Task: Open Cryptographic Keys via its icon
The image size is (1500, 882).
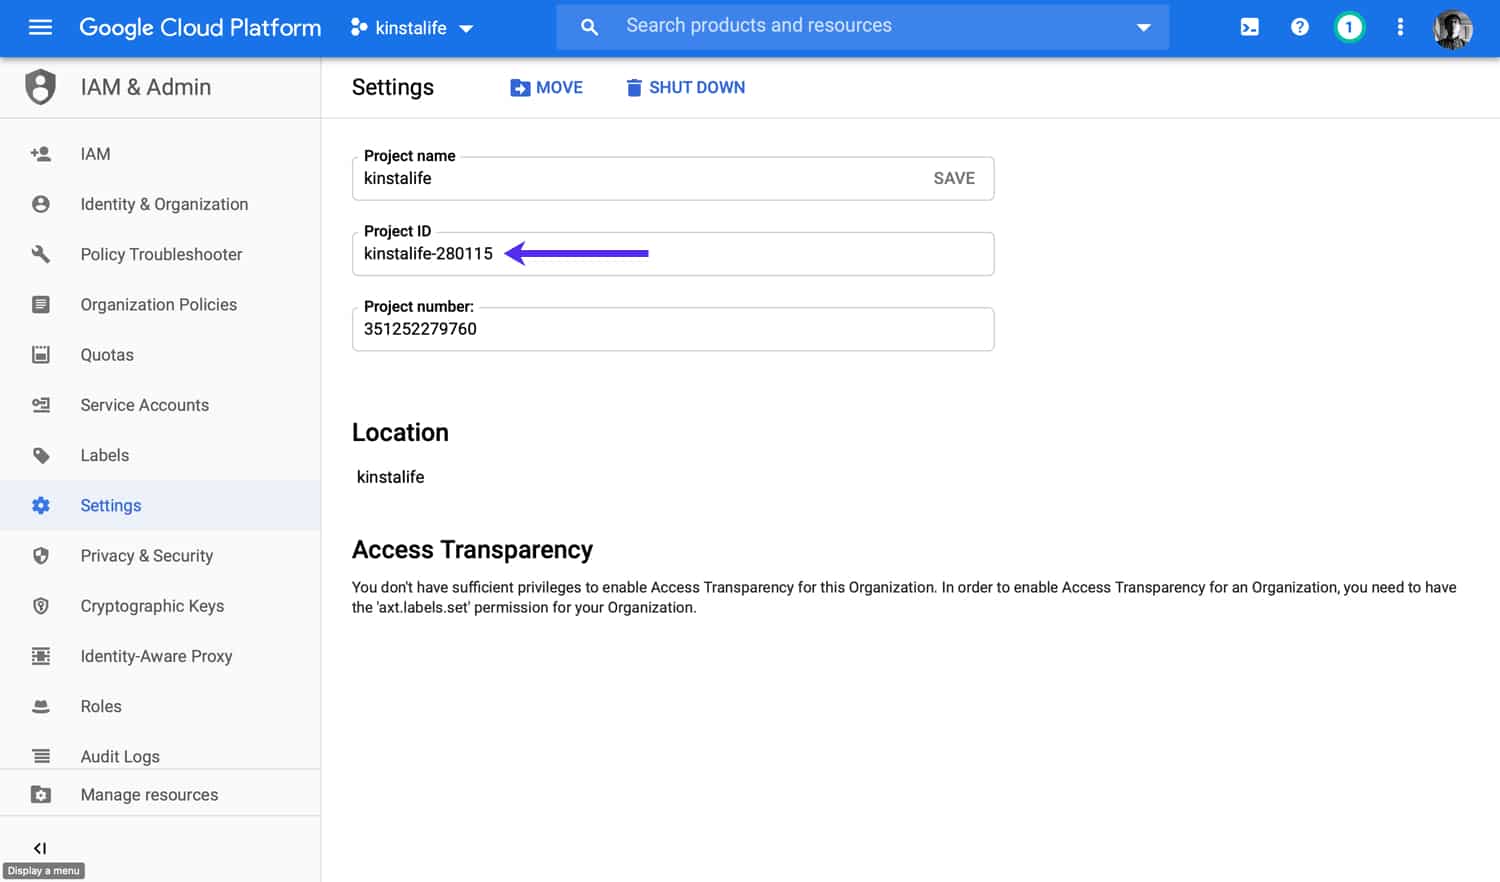Action: pos(40,606)
